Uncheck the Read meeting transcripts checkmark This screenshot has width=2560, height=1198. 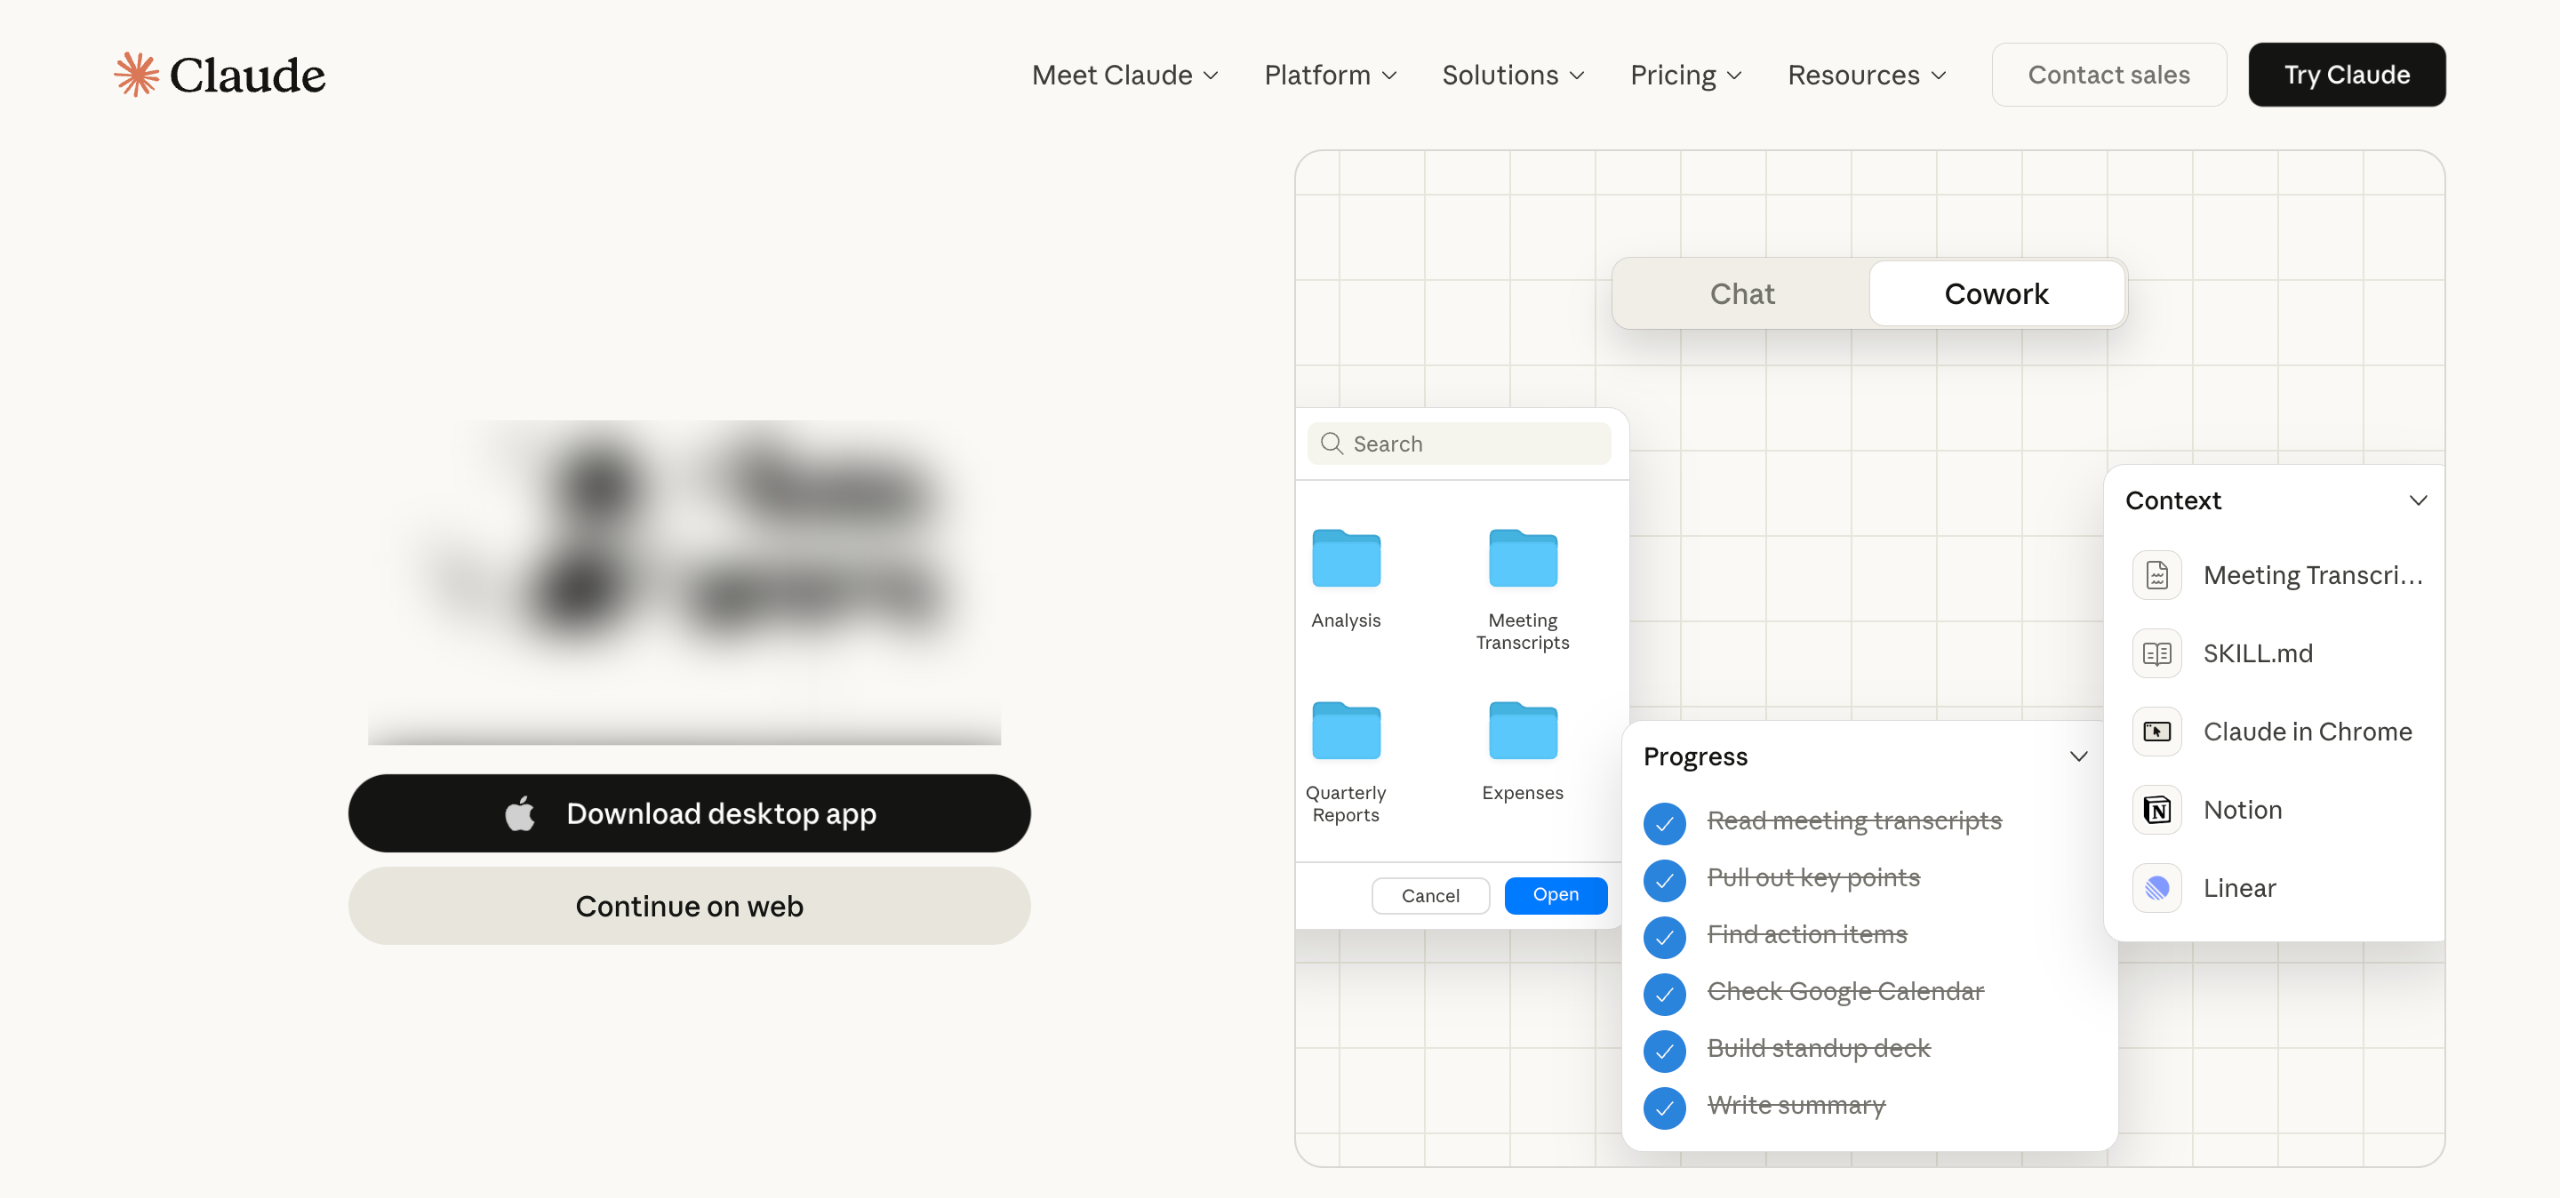(x=1664, y=823)
